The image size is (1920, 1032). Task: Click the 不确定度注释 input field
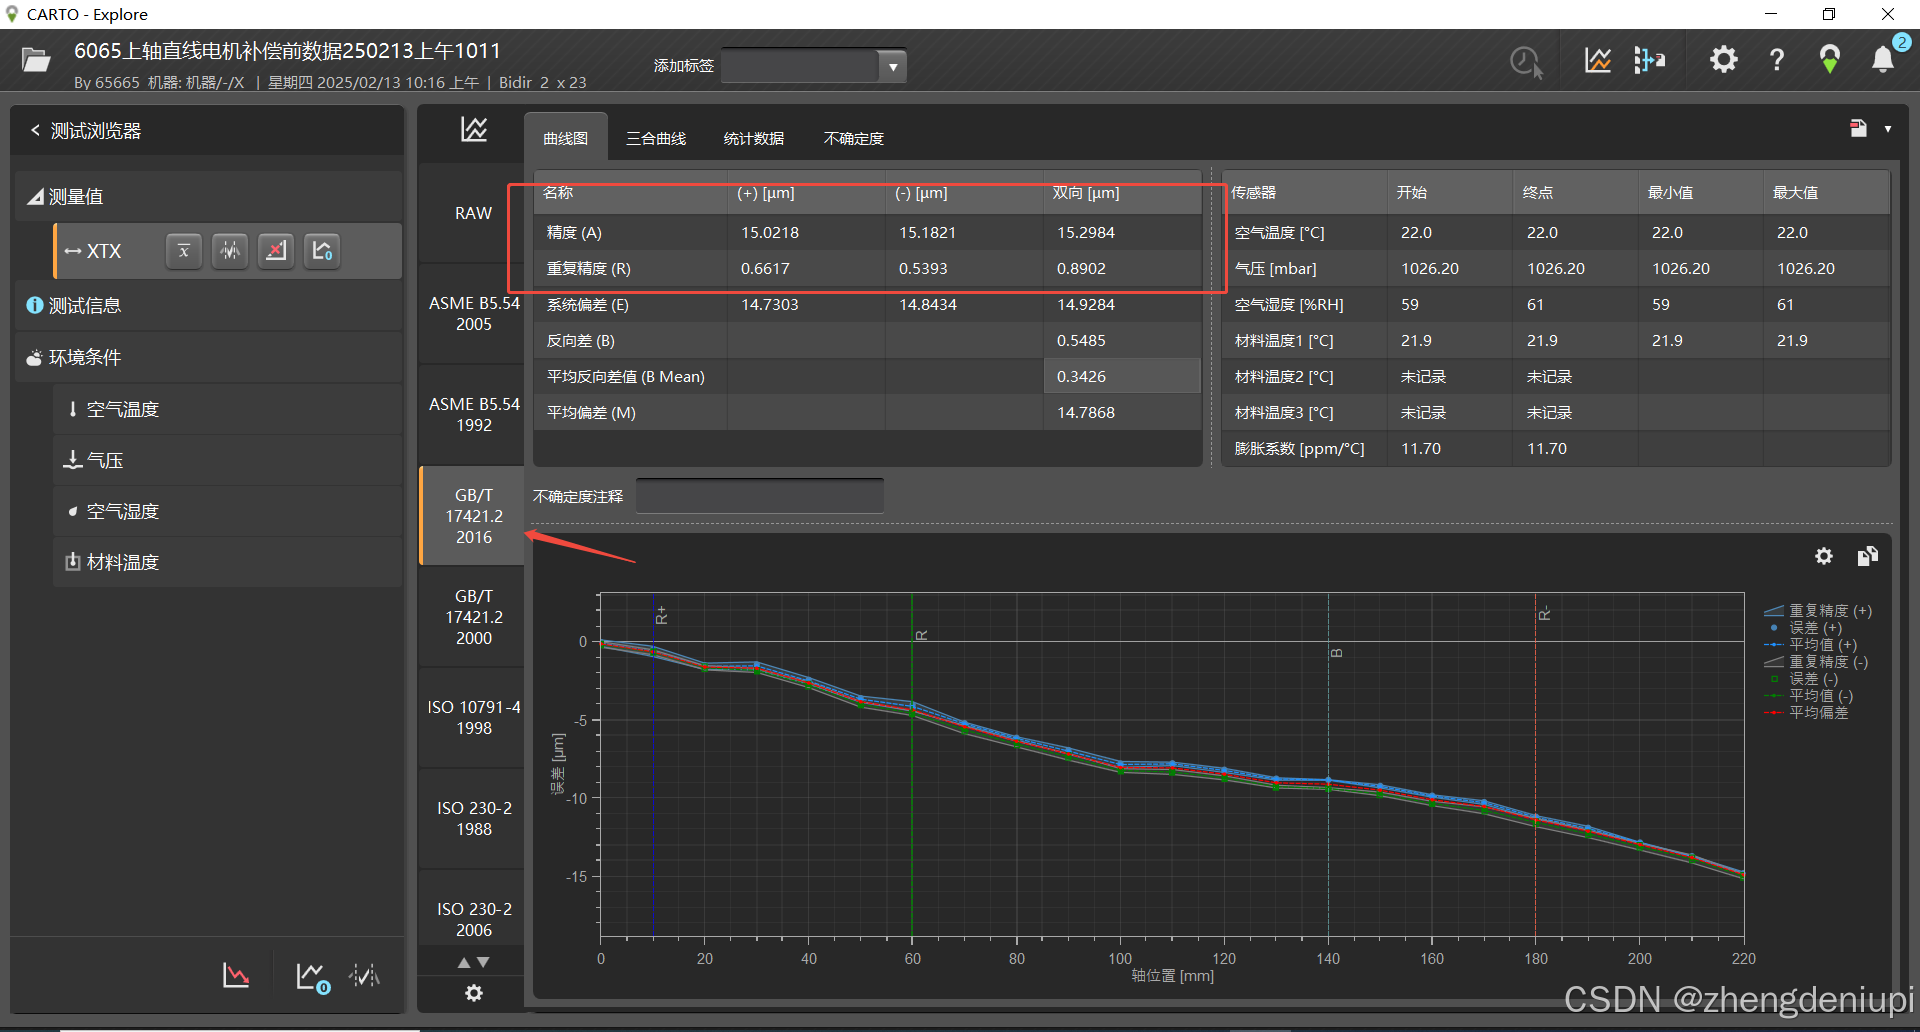tap(760, 496)
